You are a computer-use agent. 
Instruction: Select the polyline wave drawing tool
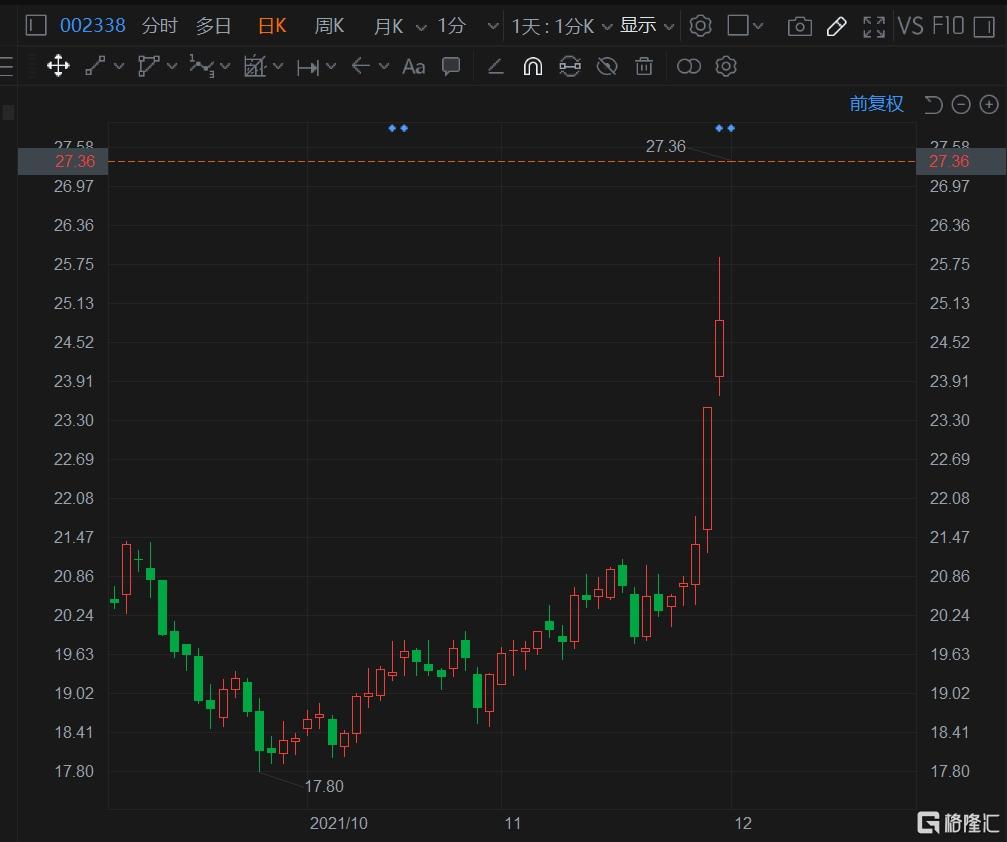[202, 66]
